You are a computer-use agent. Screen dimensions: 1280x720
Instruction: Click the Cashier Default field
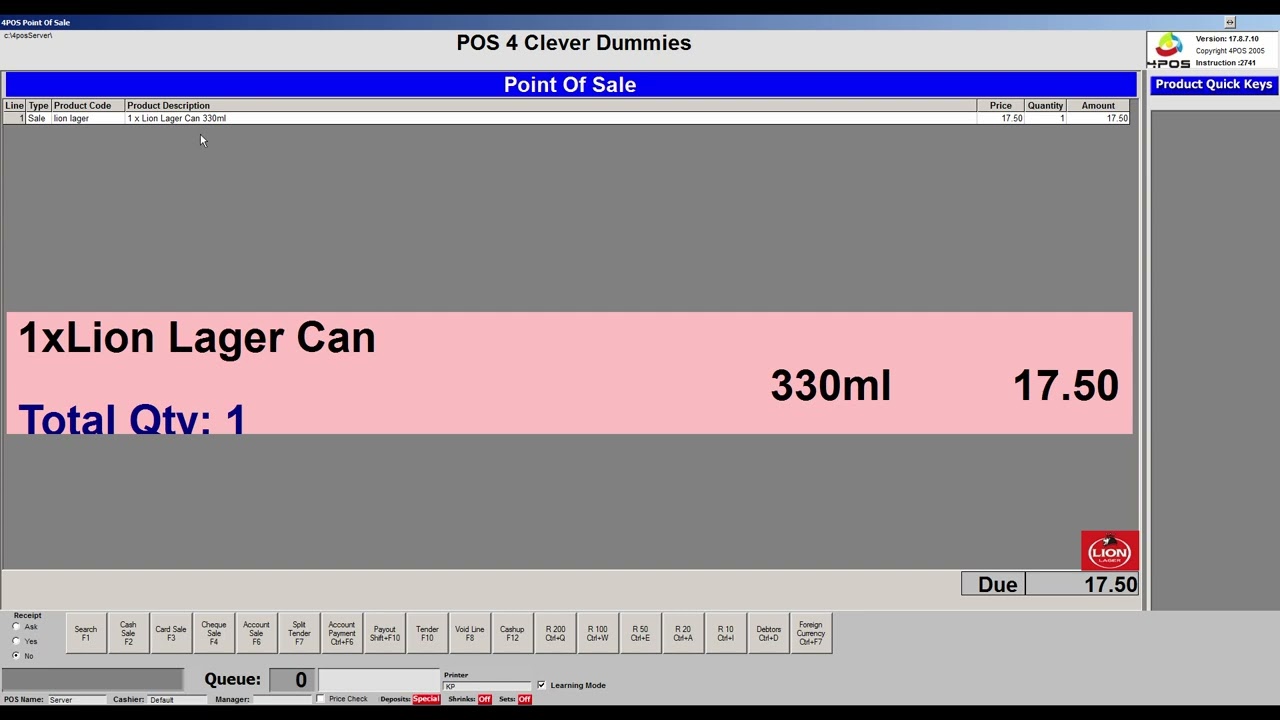click(x=177, y=700)
